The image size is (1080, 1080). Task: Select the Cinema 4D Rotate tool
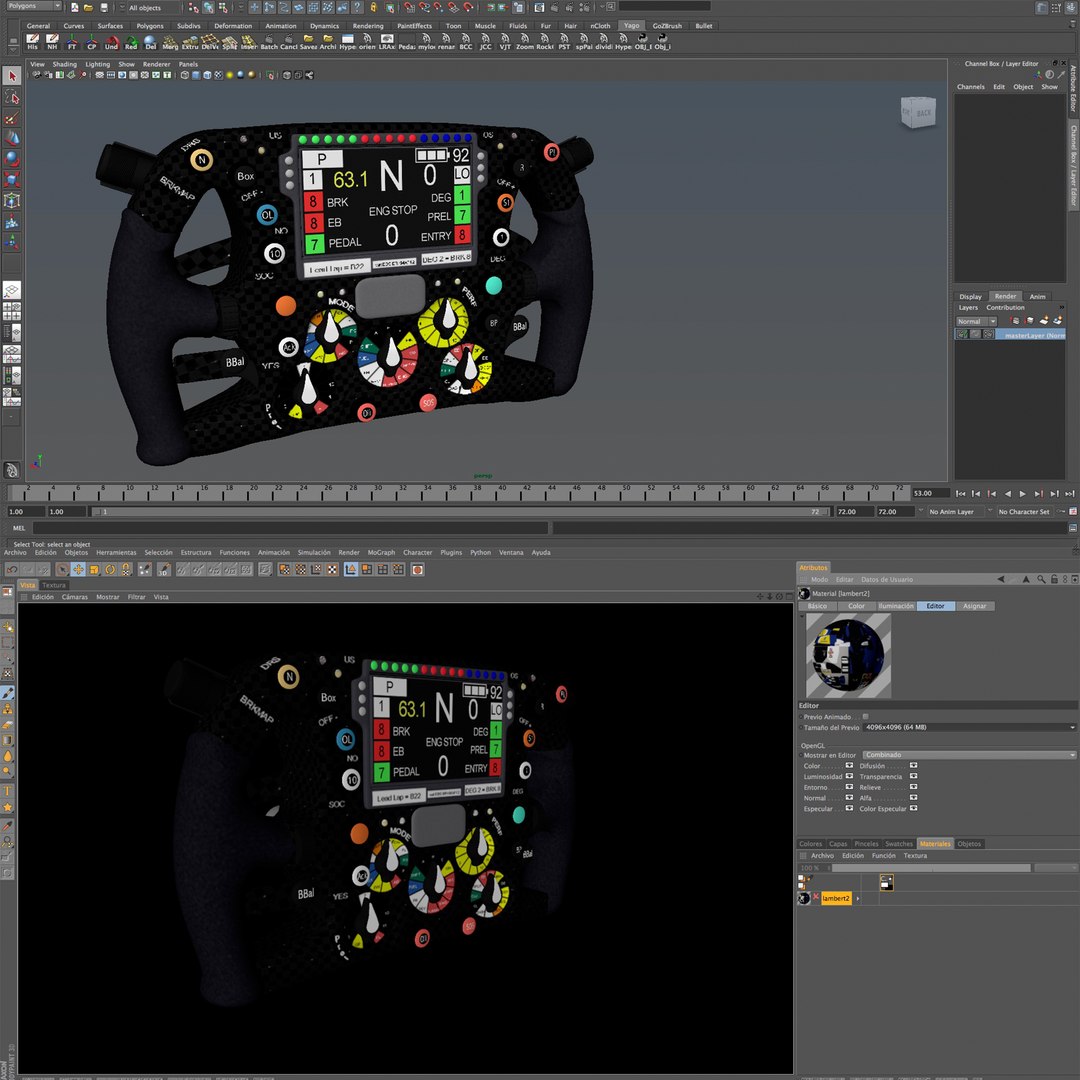pos(110,570)
